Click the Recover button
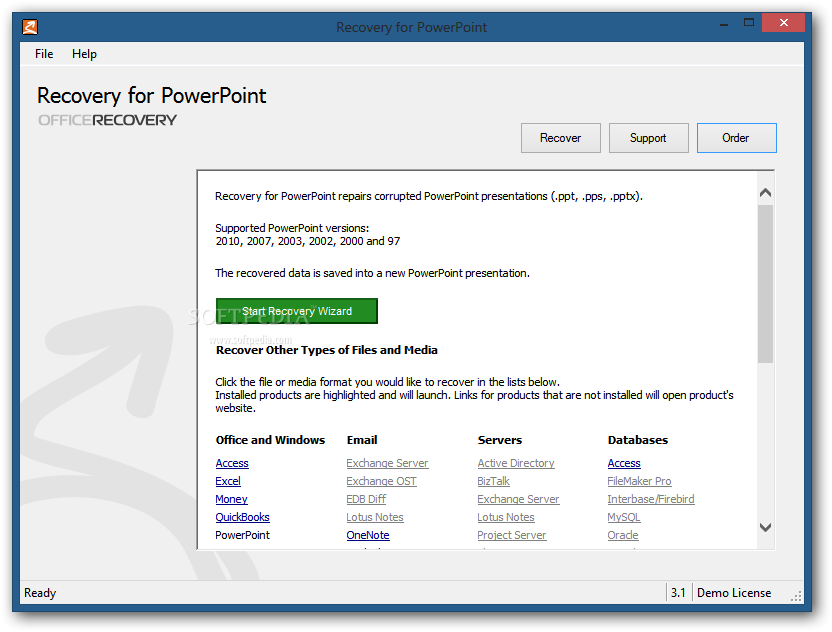The height and width of the screenshot is (632, 832). coord(560,138)
